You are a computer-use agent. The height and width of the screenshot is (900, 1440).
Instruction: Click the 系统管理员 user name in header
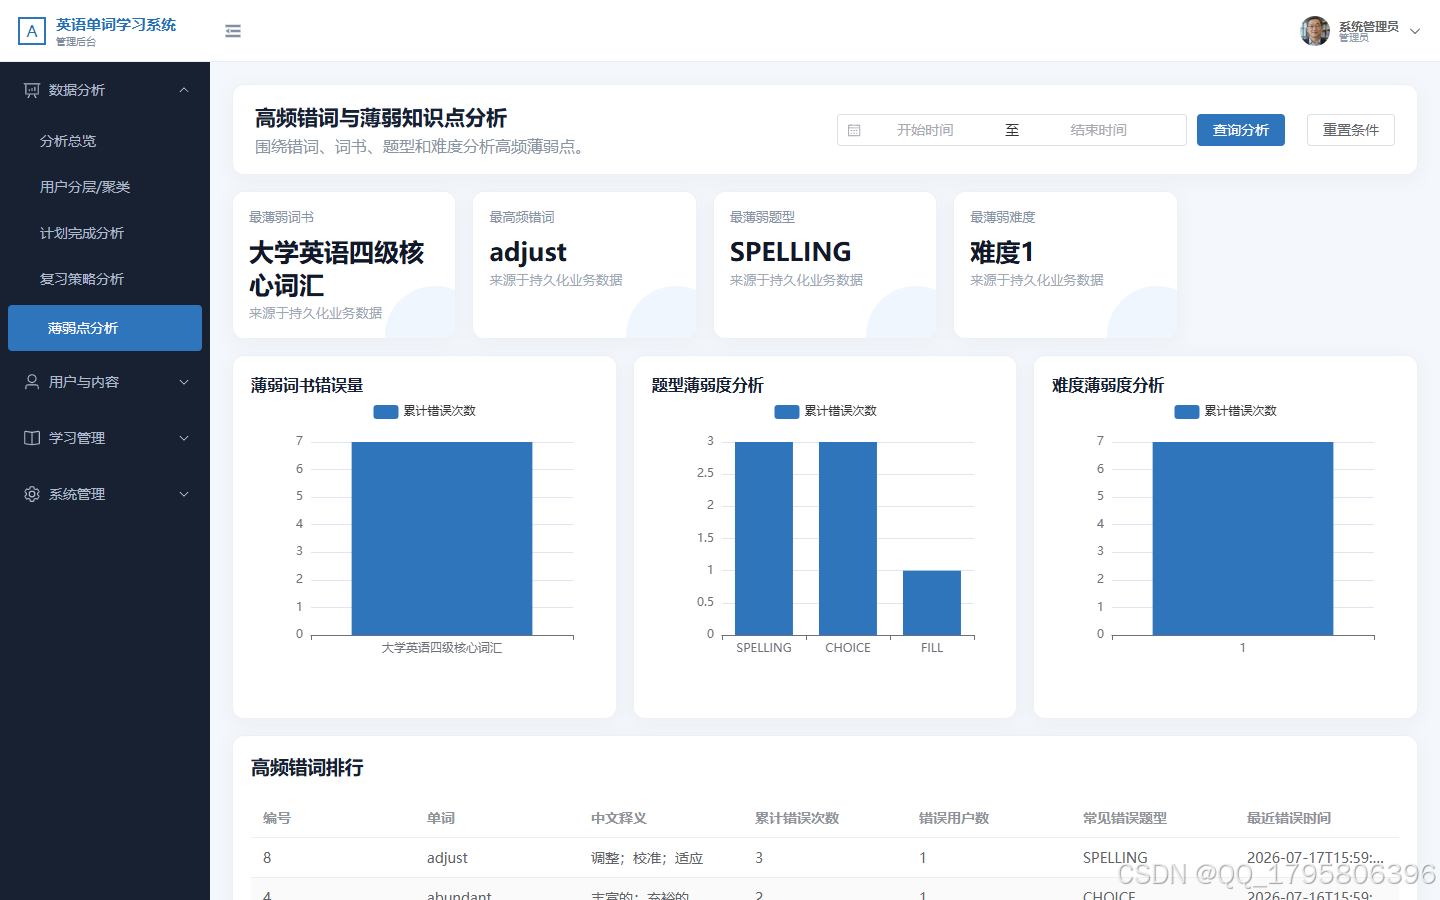[1369, 26]
